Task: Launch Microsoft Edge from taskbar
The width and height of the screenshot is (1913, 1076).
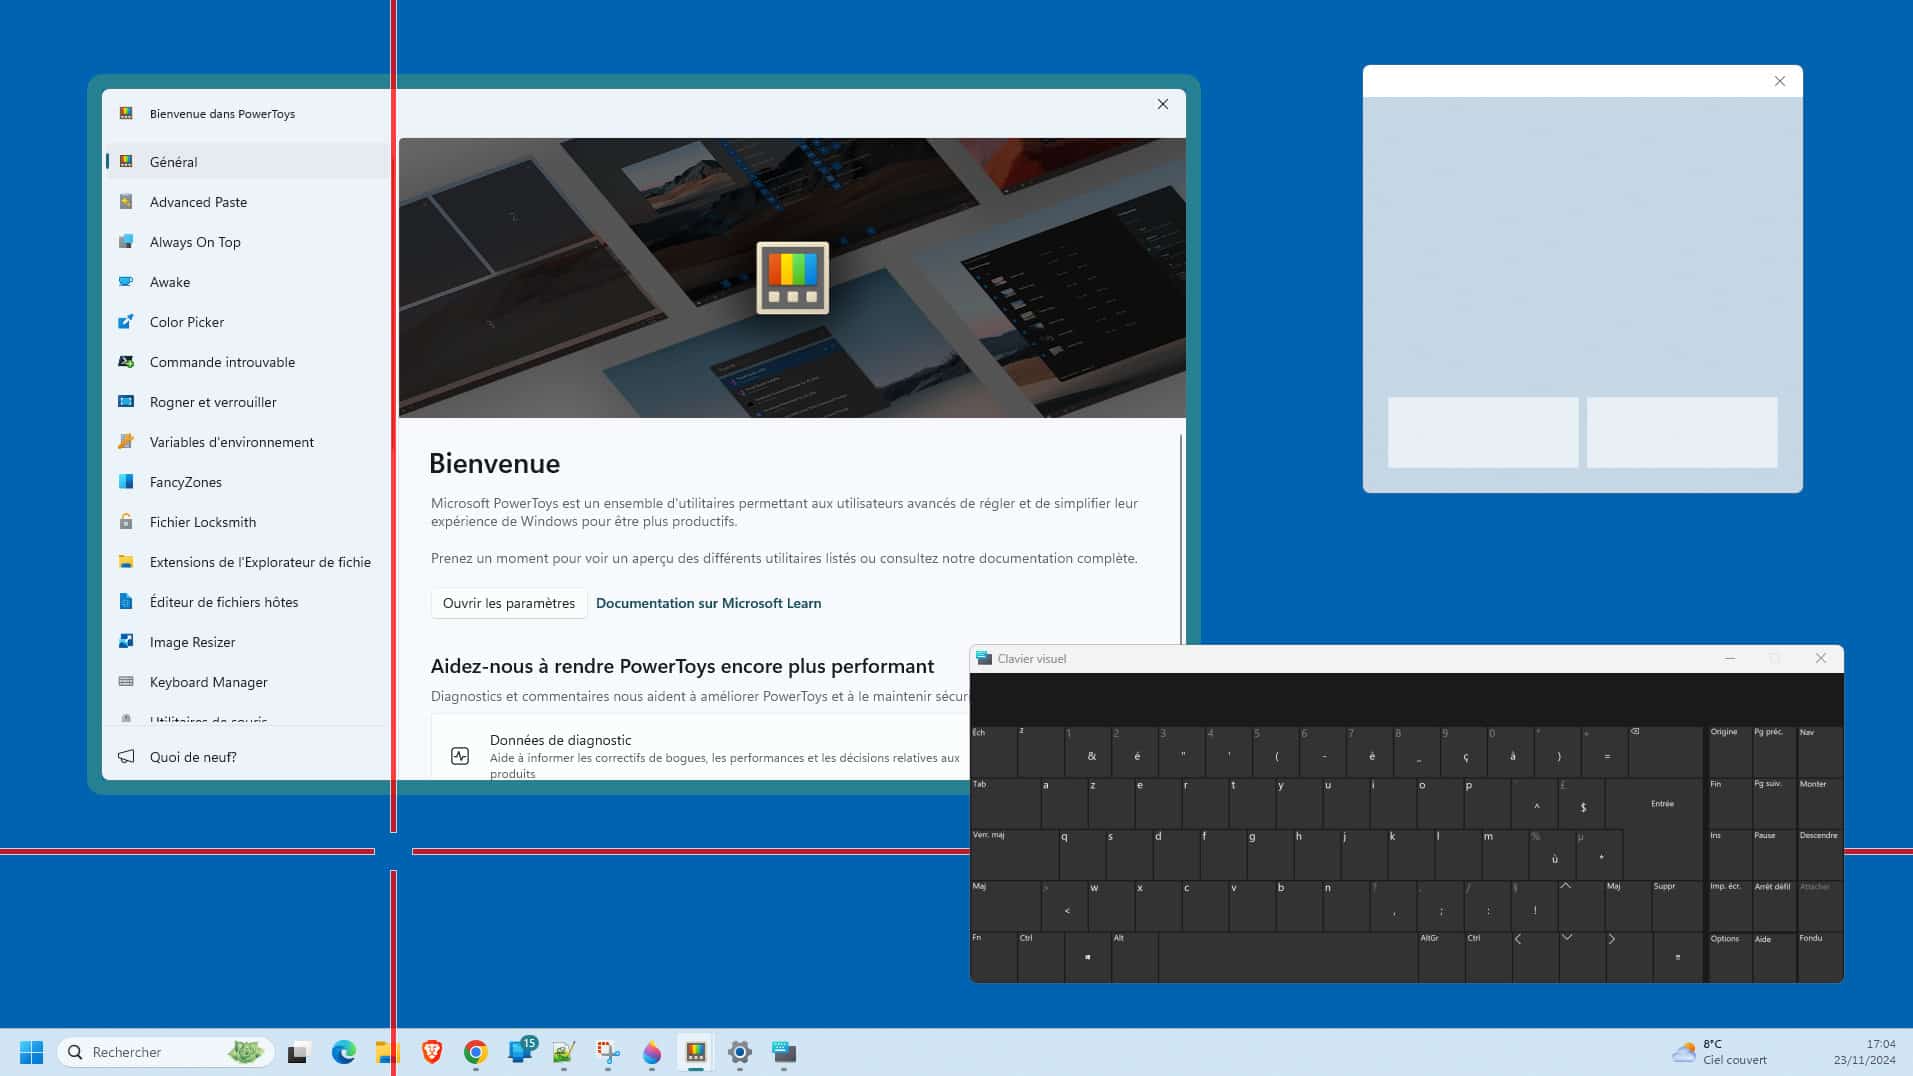Action: 343,1052
